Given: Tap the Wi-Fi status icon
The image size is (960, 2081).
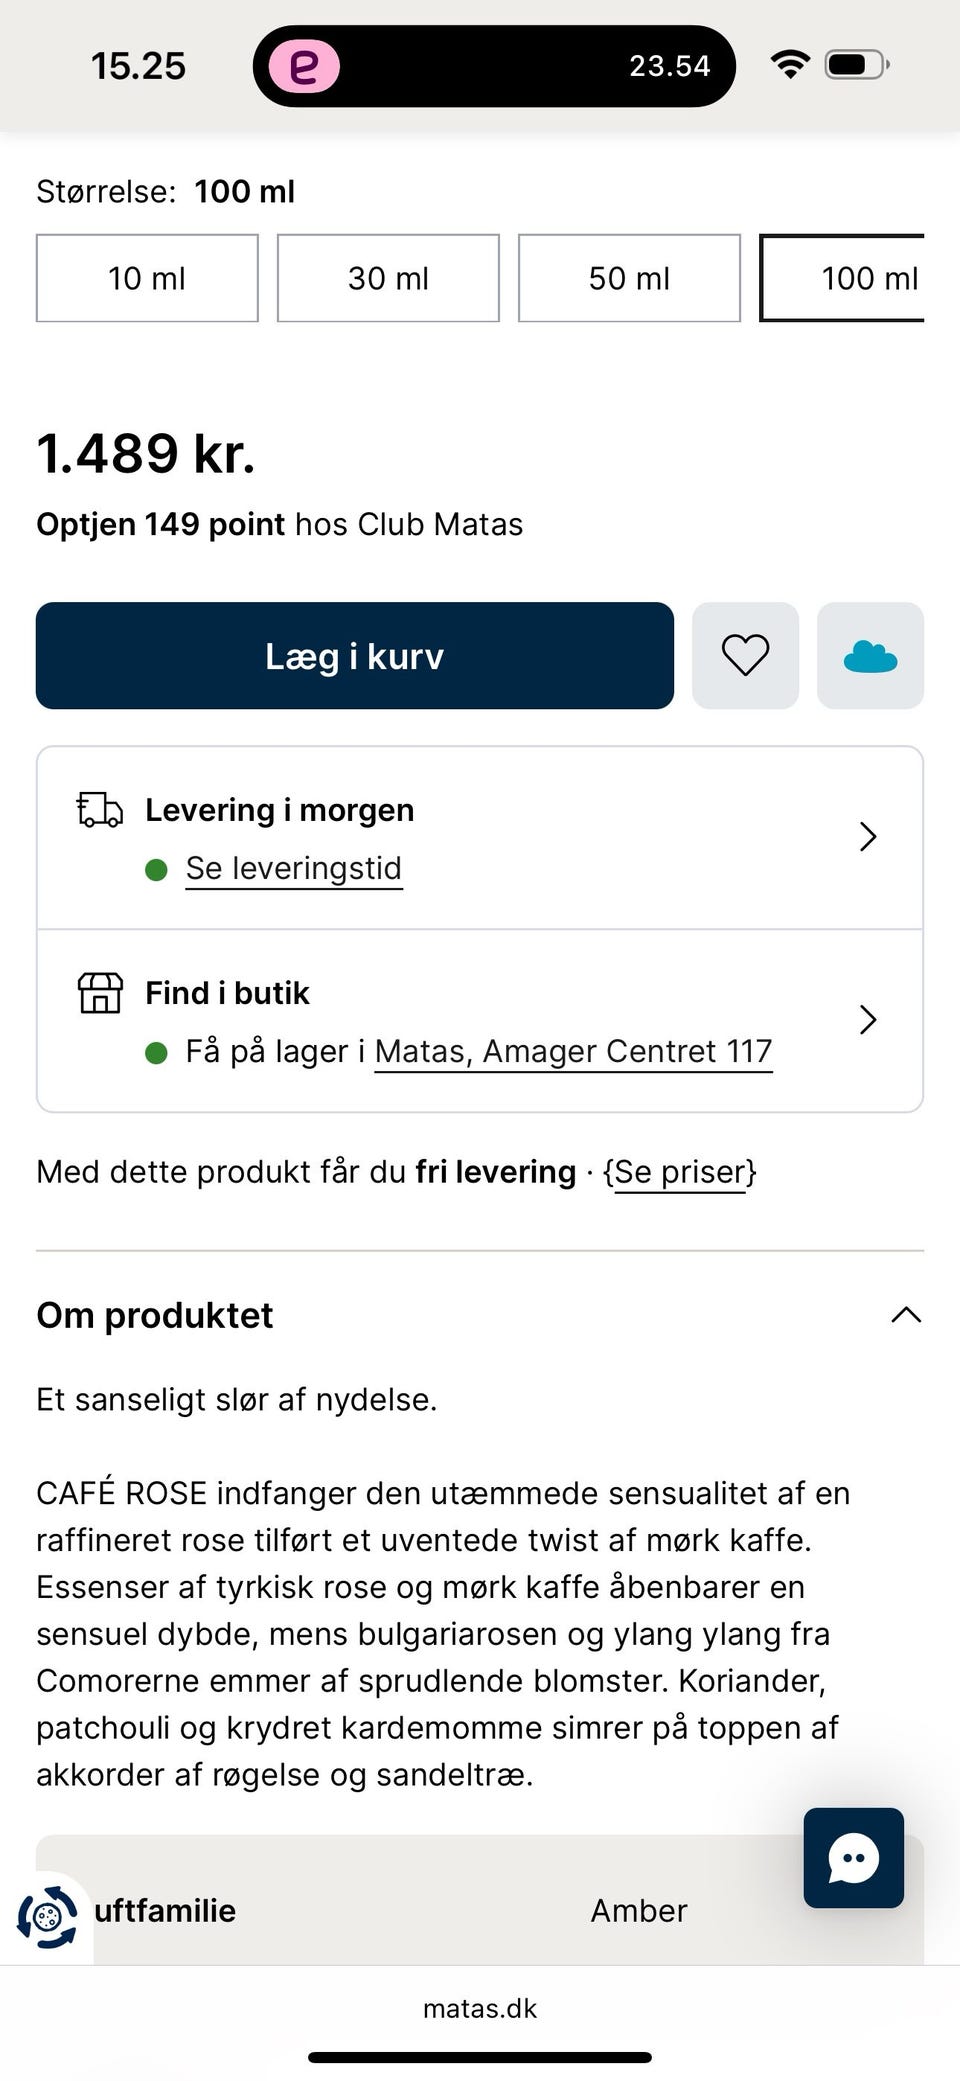Looking at the screenshot, I should pyautogui.click(x=790, y=66).
